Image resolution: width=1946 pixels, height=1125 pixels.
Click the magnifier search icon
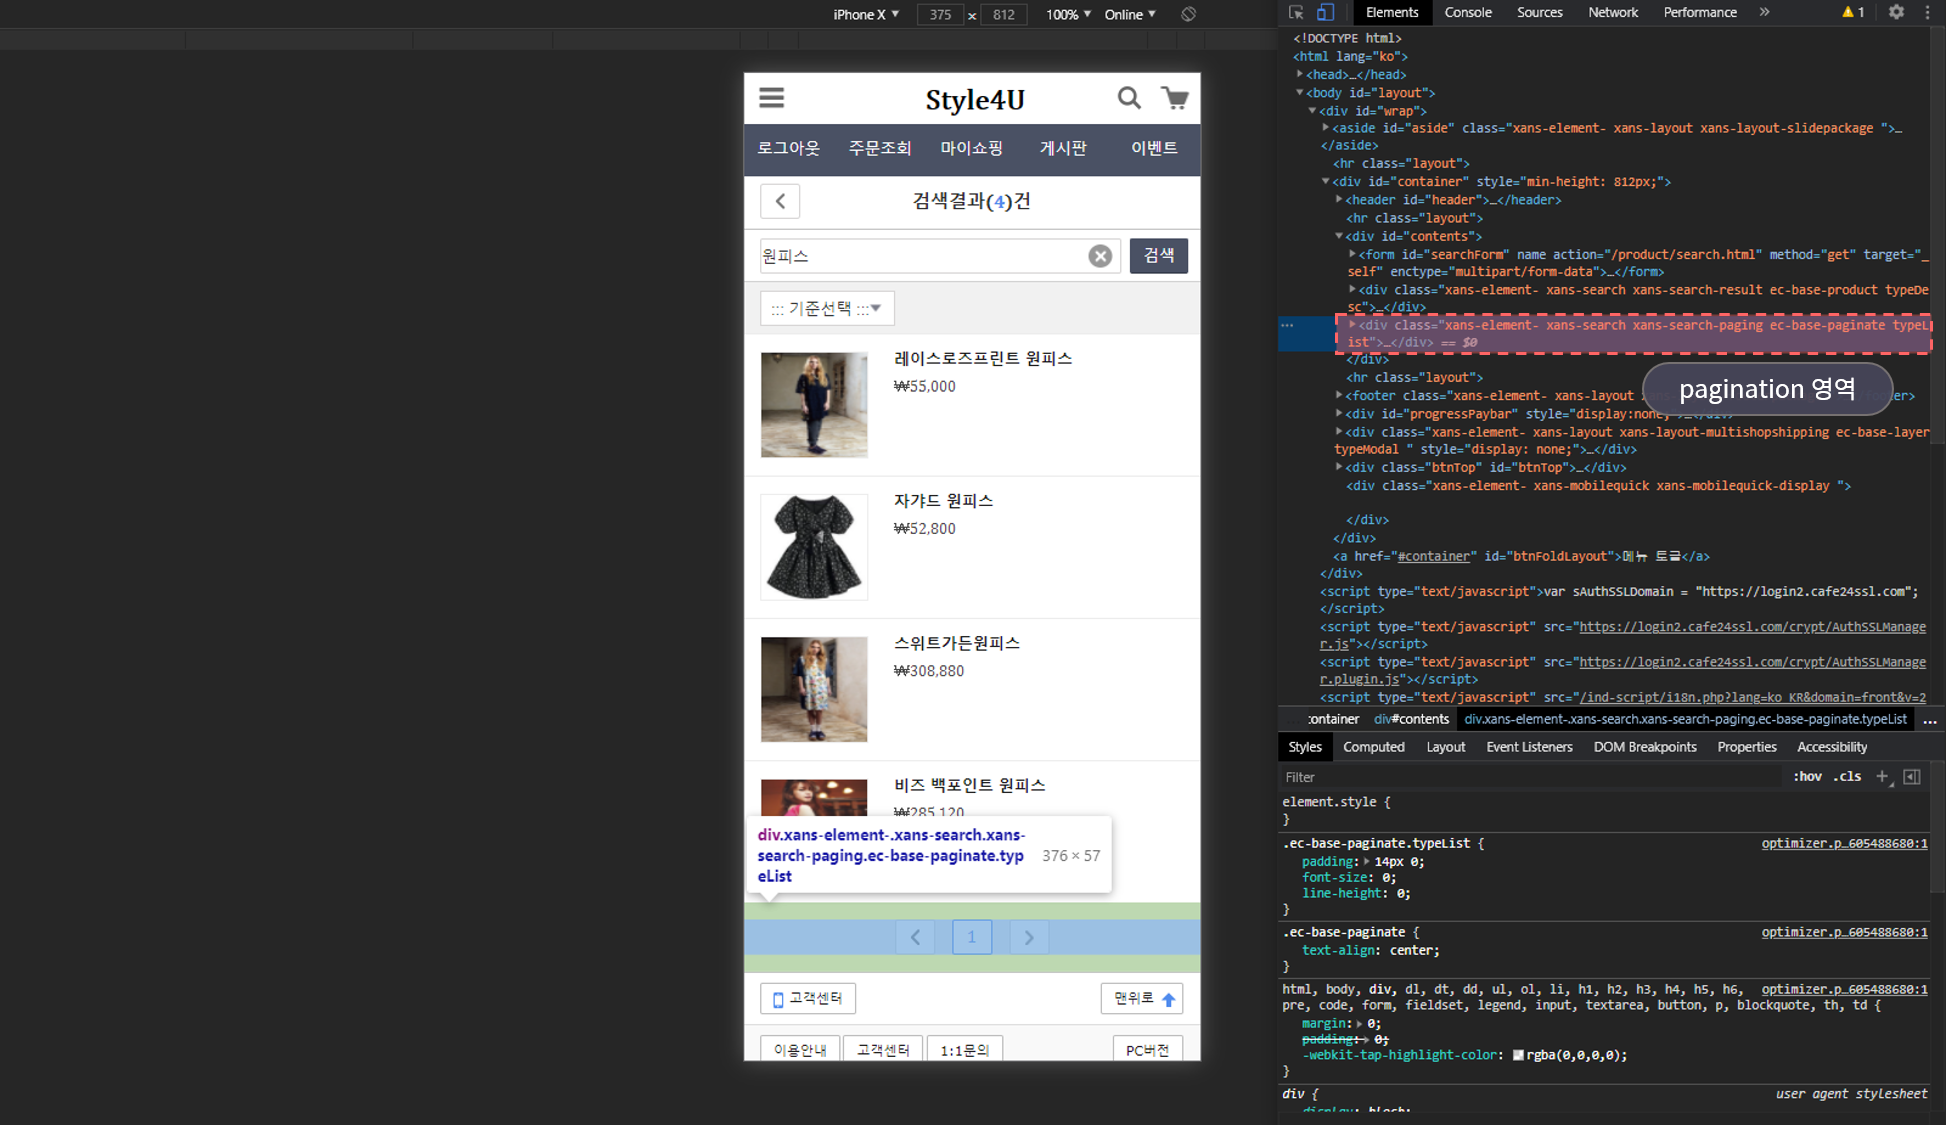(x=1128, y=98)
